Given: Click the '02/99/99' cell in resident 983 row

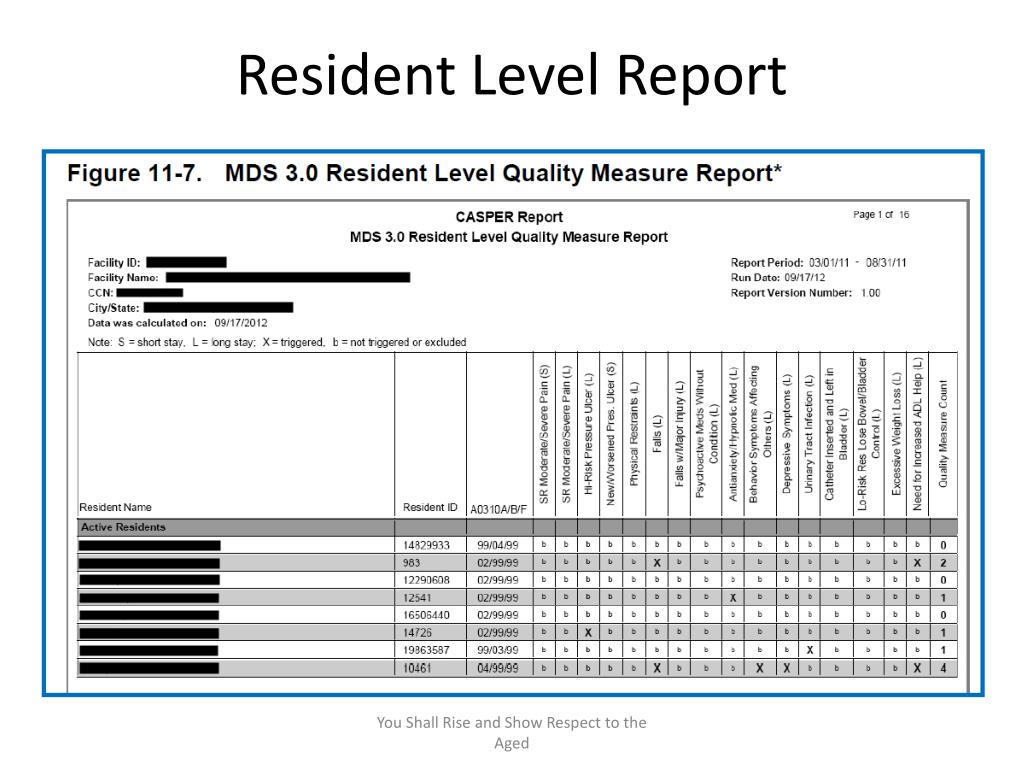Looking at the screenshot, I should point(498,563).
